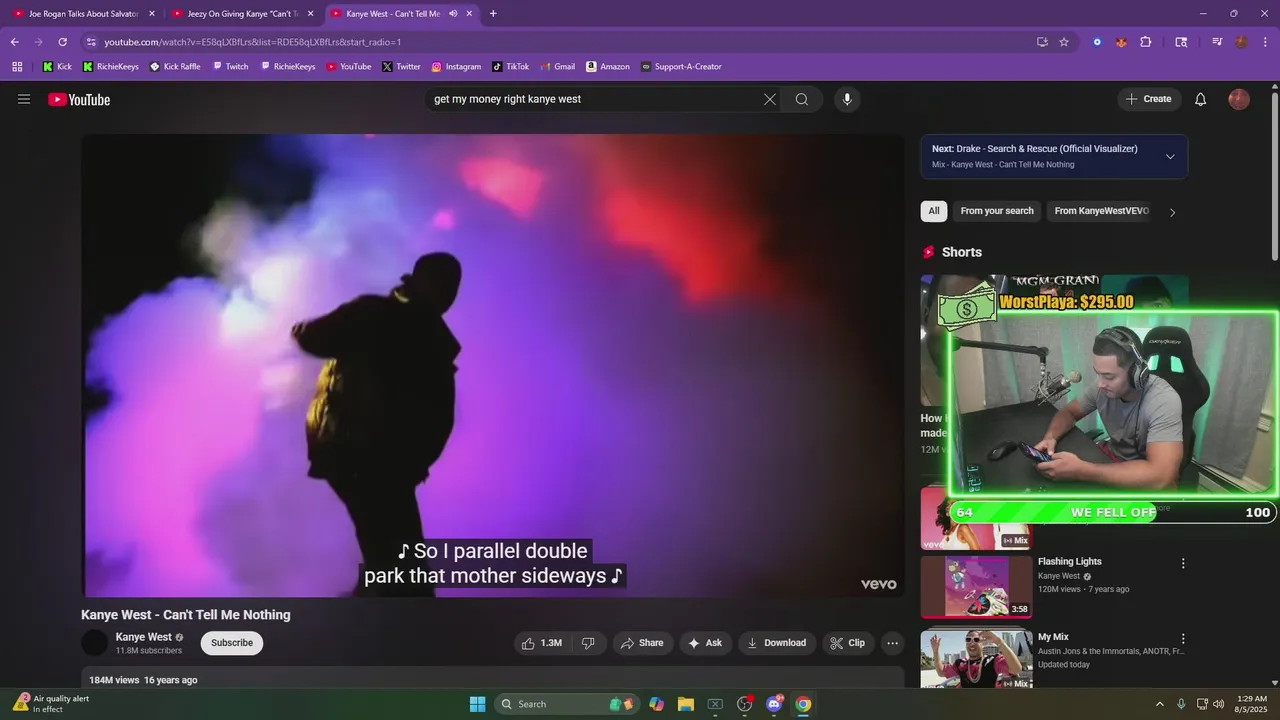Open options menu for Flashing Lights video
The width and height of the screenshot is (1280, 720).
(x=1183, y=563)
